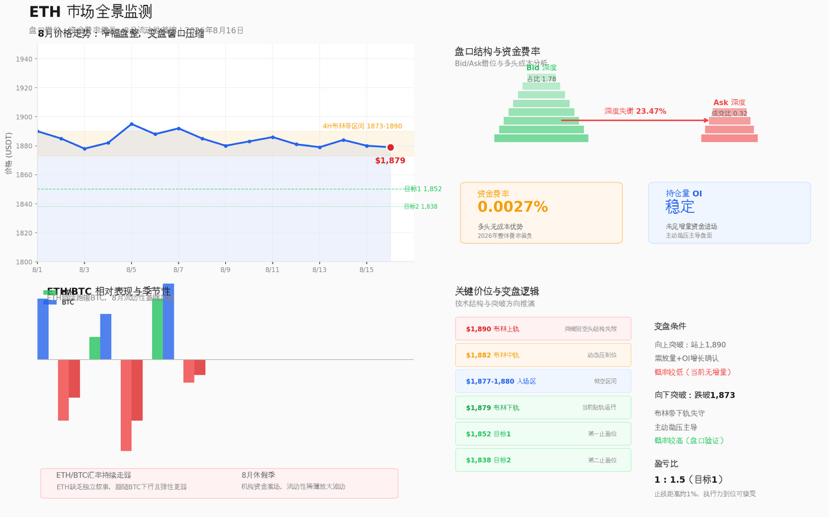The image size is (829, 517).
Task: Click the 4H布林带区间 1873-1890 label
Action: point(362,126)
